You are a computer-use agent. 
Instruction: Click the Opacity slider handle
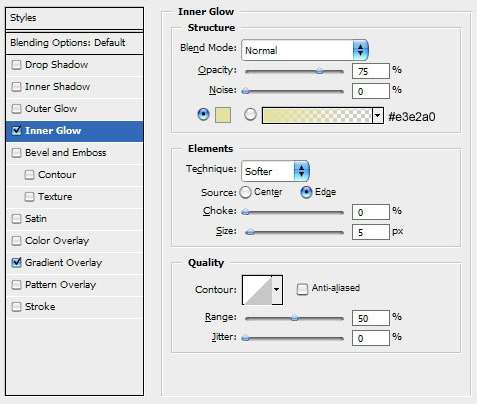(x=320, y=71)
